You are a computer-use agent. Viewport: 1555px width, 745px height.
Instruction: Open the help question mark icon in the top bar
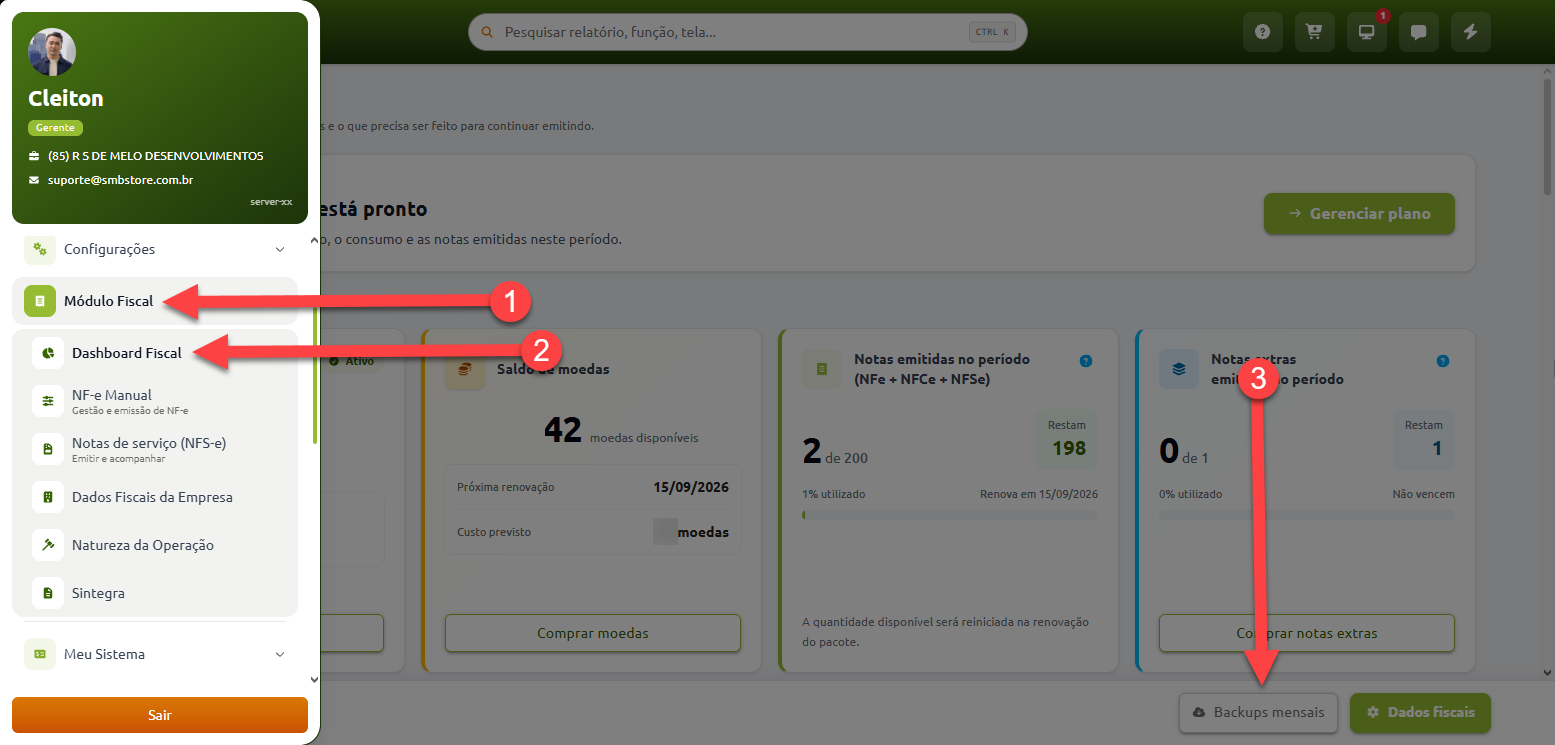[1262, 32]
